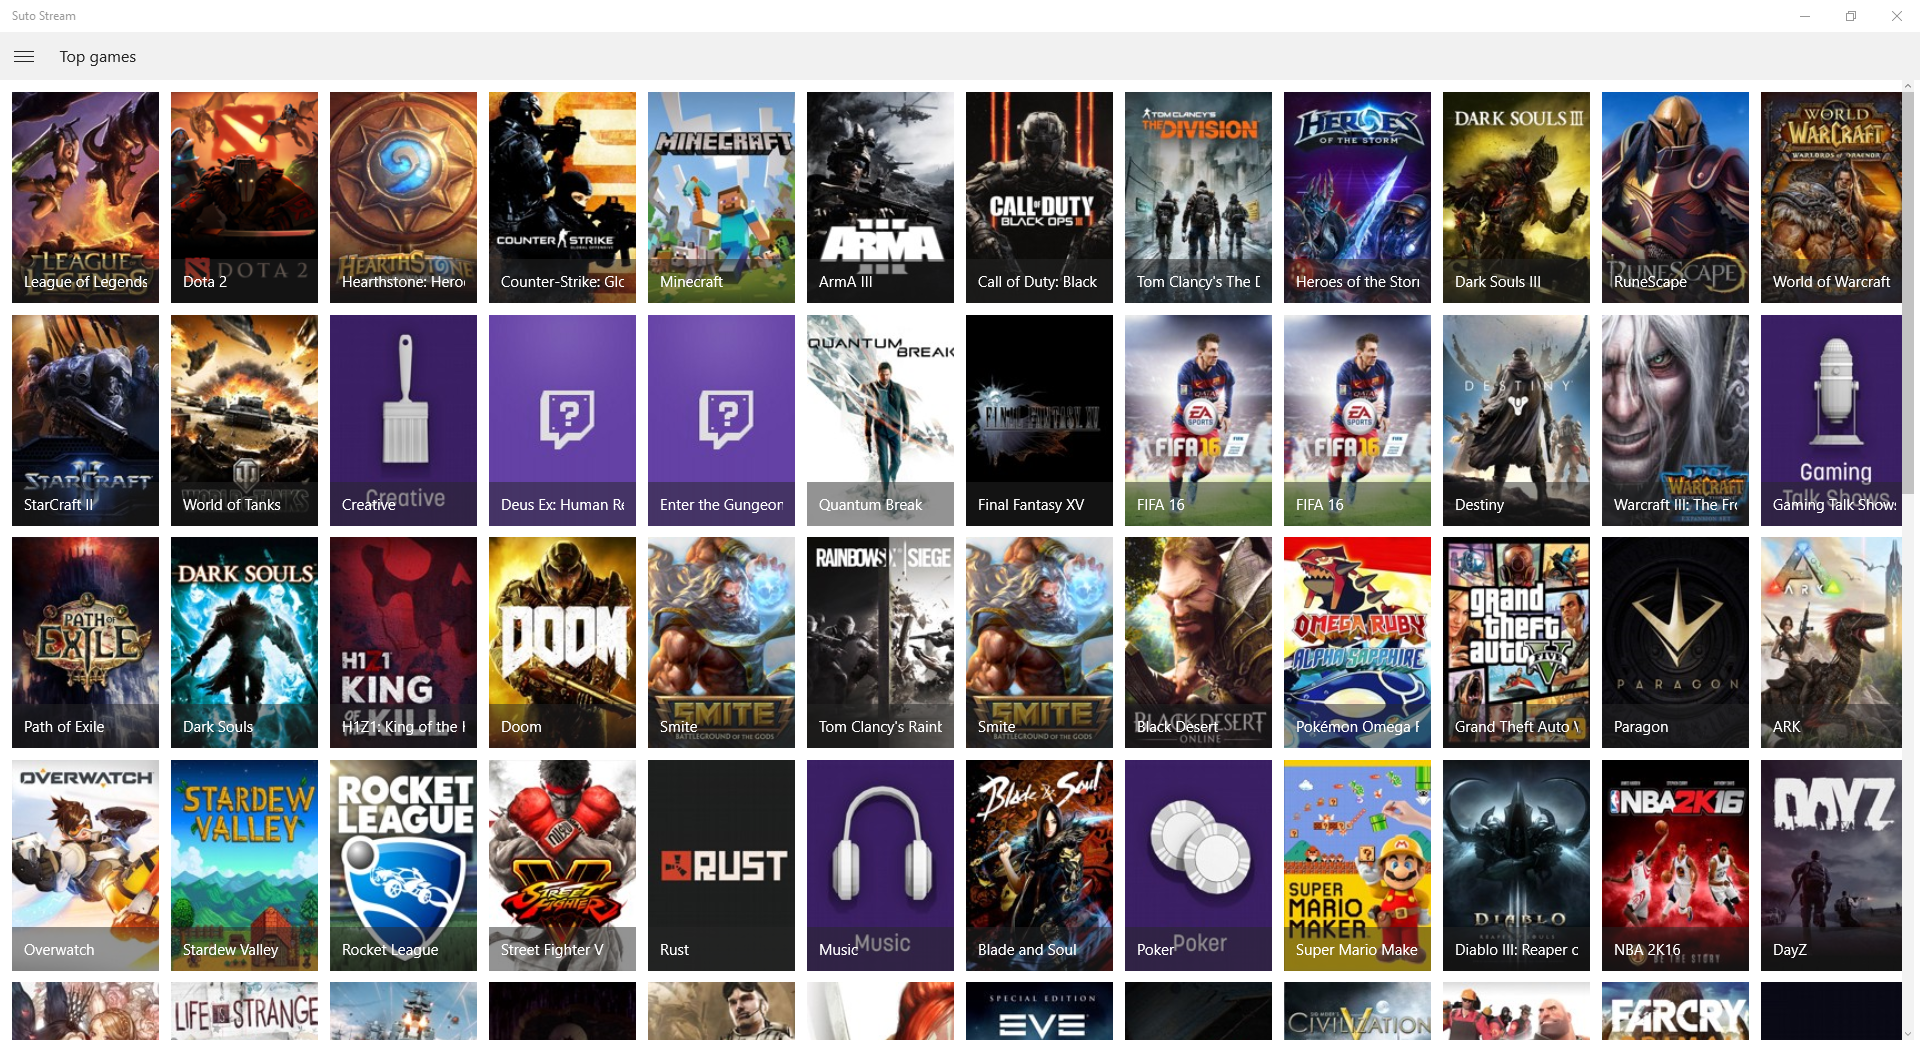Open Rocket League game tile

pos(403,865)
